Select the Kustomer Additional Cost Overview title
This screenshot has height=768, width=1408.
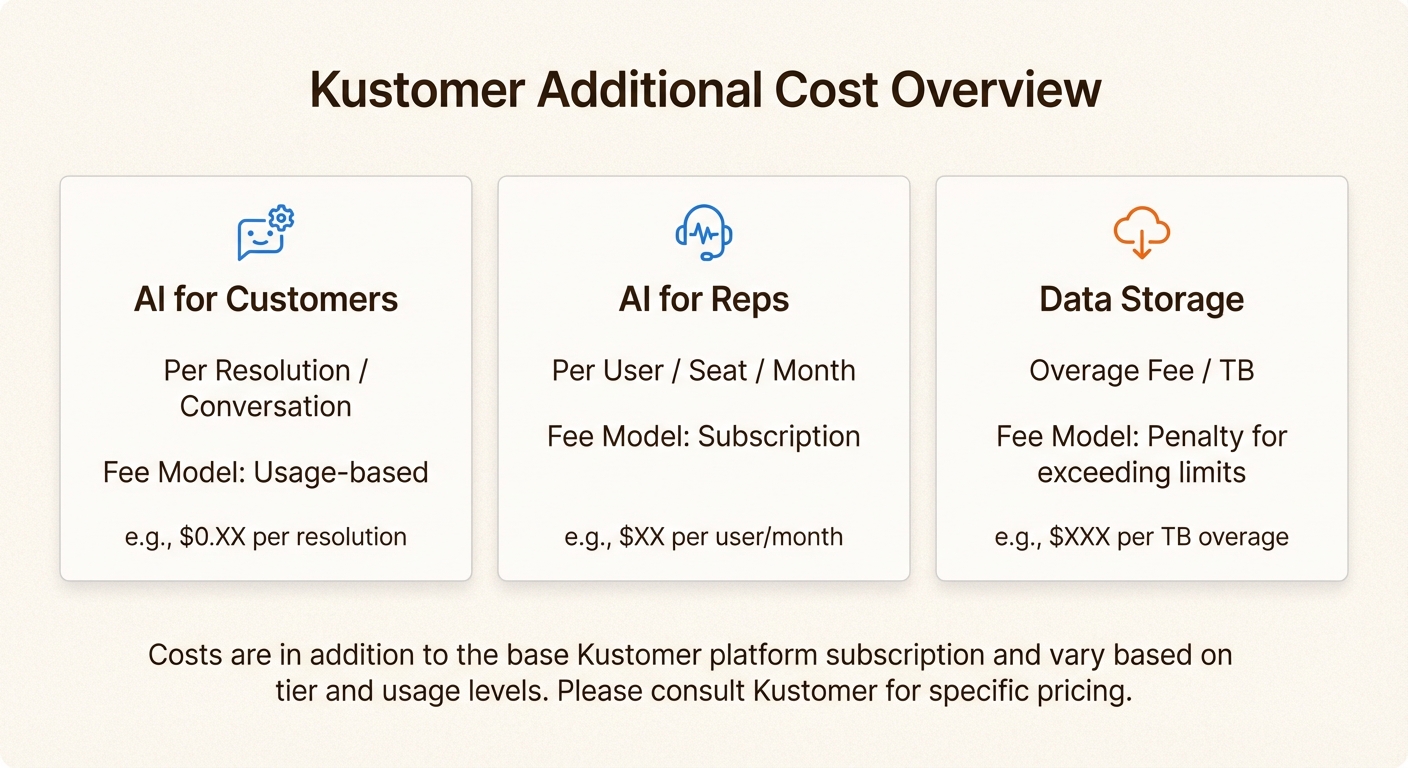pos(705,91)
